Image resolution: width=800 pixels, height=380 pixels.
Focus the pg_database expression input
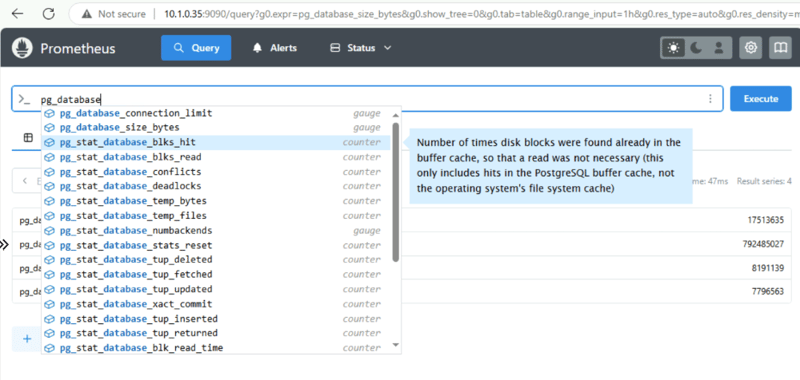pos(367,99)
